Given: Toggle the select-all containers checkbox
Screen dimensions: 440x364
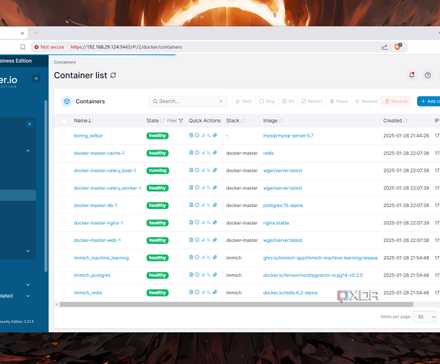Looking at the screenshot, I should pos(64,121).
